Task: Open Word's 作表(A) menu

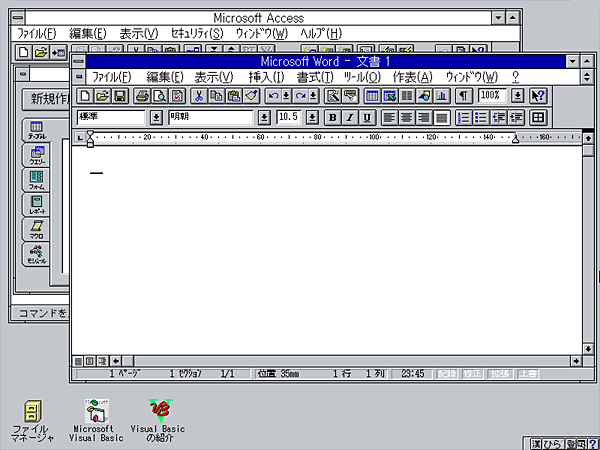Action: [412, 77]
